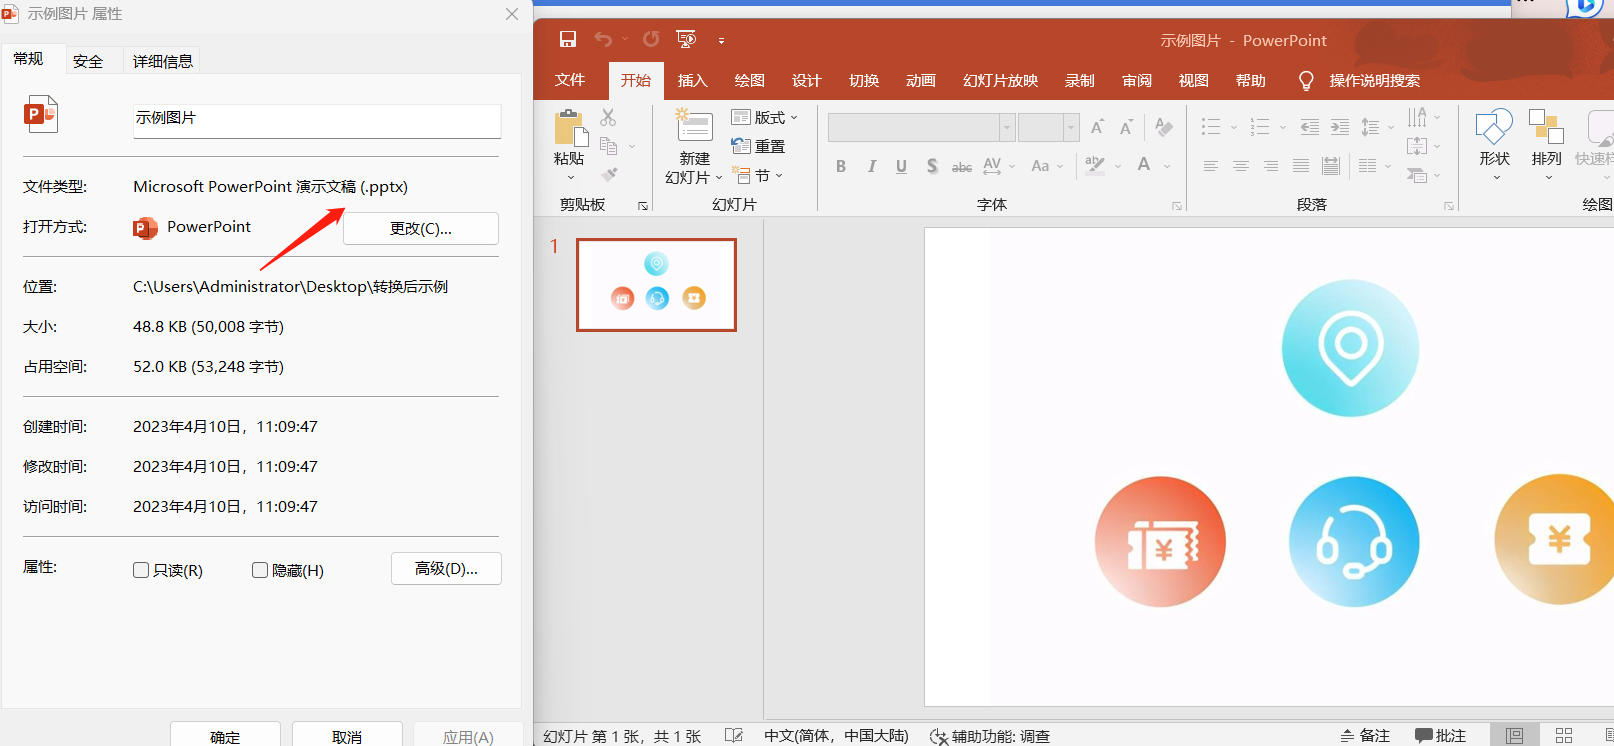Click the Shapes gallery icon

click(1494, 129)
